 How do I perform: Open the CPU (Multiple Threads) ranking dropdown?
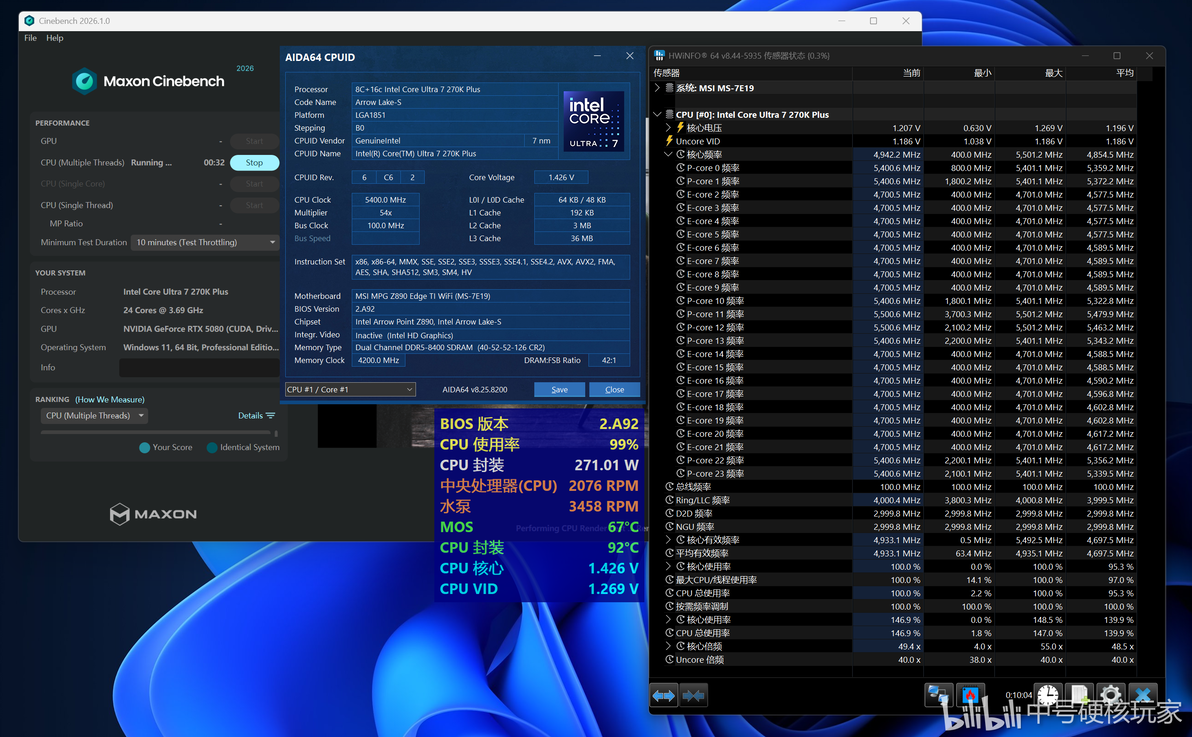tap(94, 415)
